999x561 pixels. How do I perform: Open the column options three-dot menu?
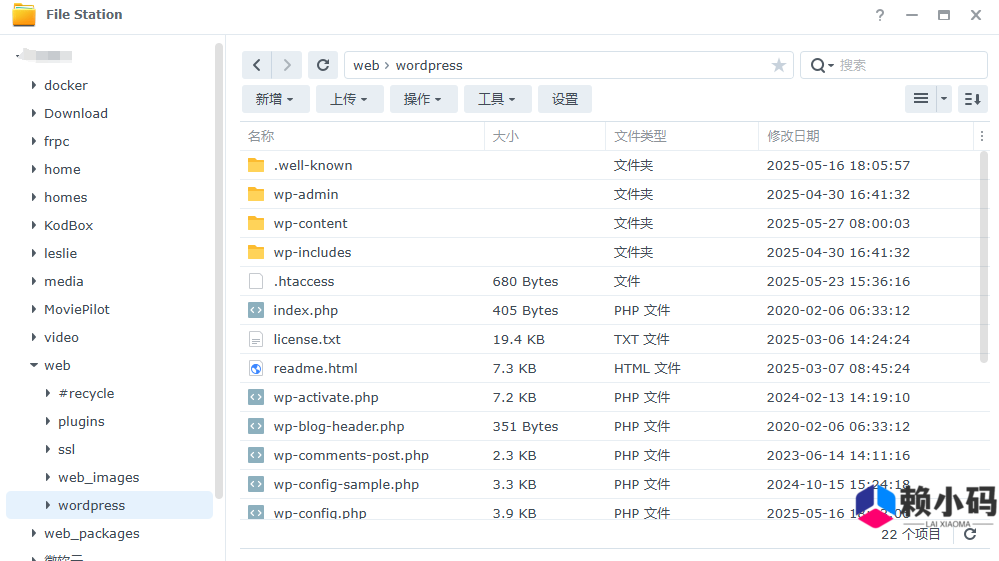pyautogui.click(x=982, y=136)
